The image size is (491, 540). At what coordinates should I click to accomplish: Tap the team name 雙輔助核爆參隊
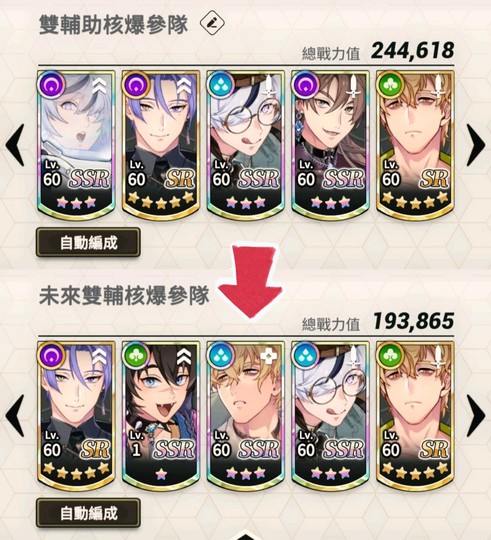pos(114,24)
